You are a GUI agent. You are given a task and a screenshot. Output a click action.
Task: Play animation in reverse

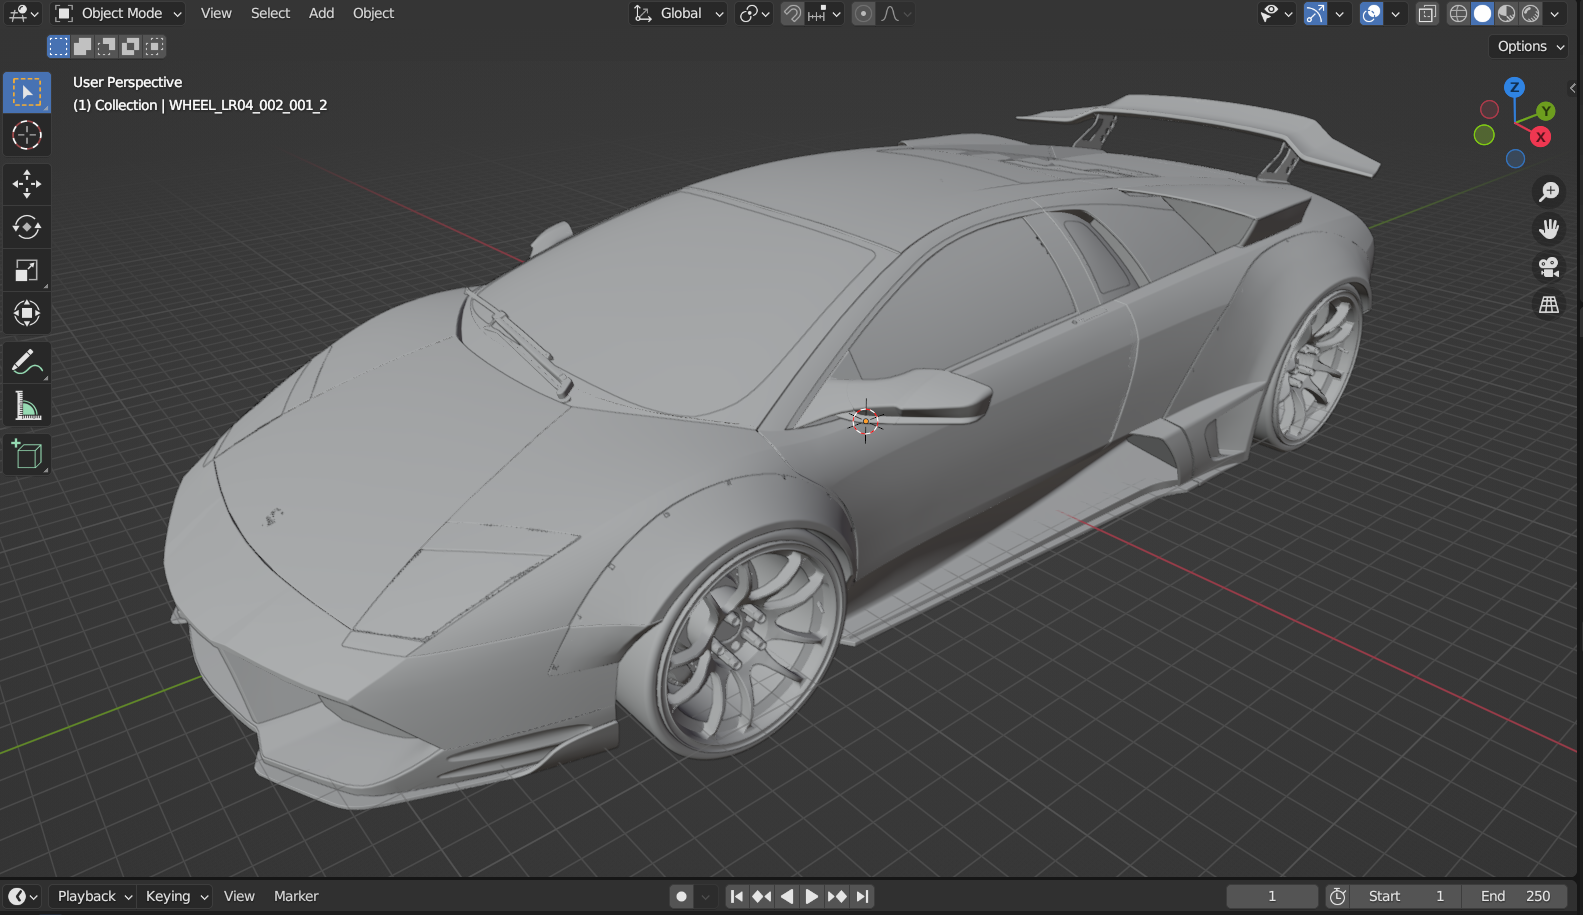(787, 896)
